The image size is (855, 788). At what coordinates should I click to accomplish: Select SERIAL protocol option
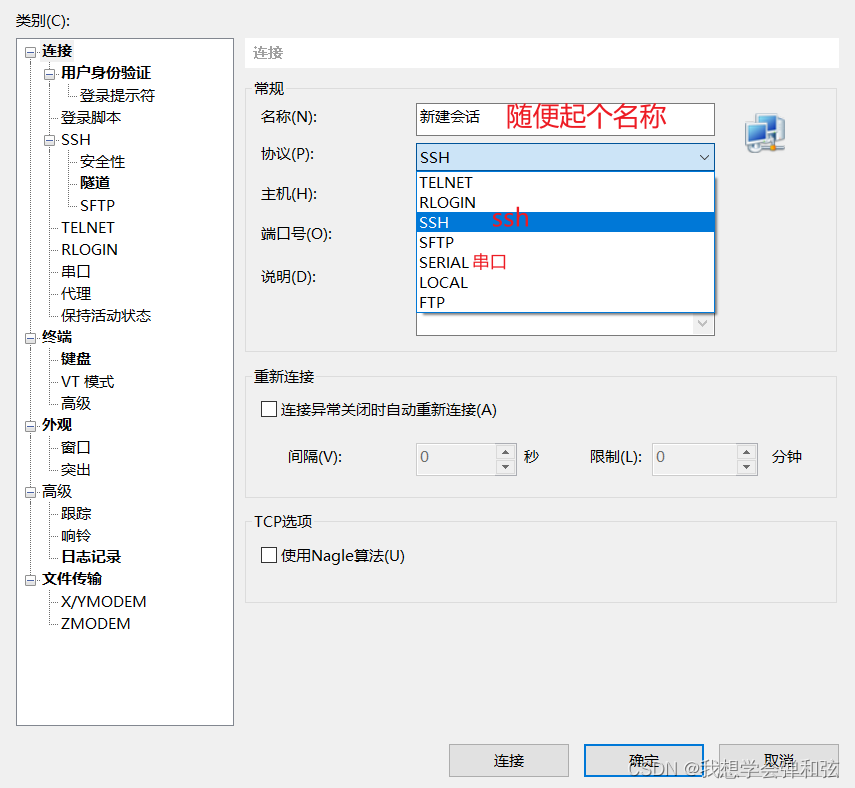point(565,262)
